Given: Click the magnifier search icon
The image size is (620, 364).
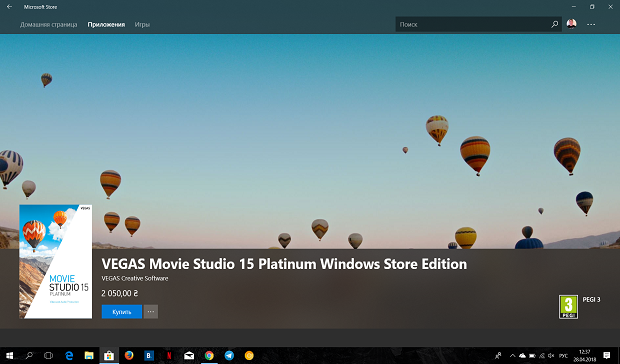Looking at the screenshot, I should 554,25.
